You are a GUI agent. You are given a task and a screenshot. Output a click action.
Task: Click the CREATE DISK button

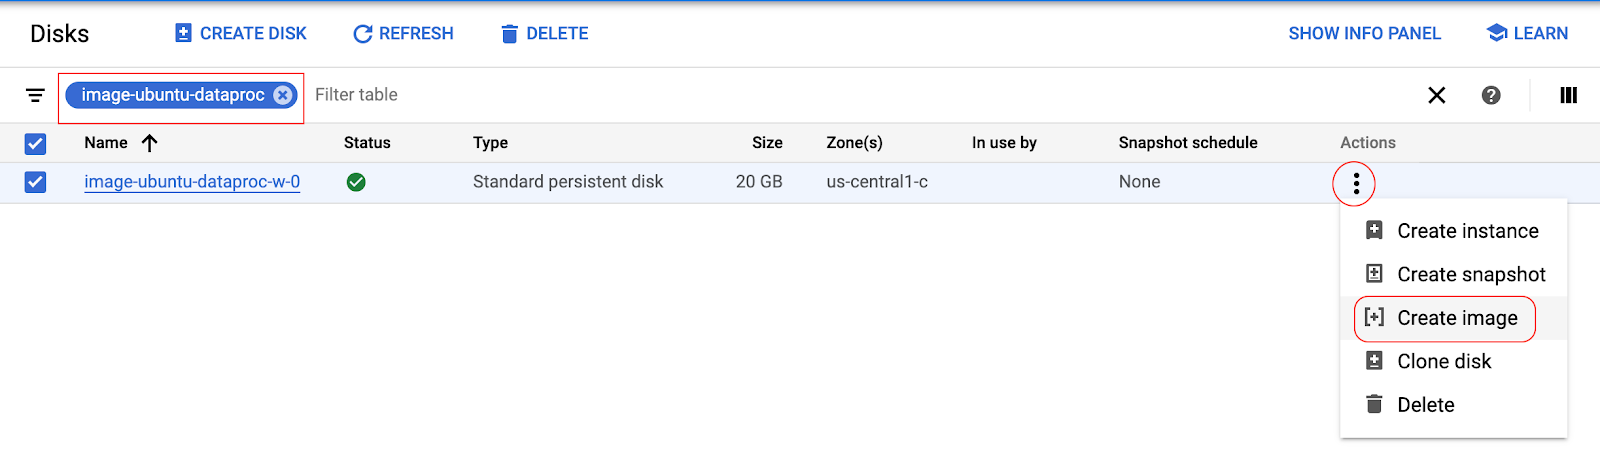point(241,34)
